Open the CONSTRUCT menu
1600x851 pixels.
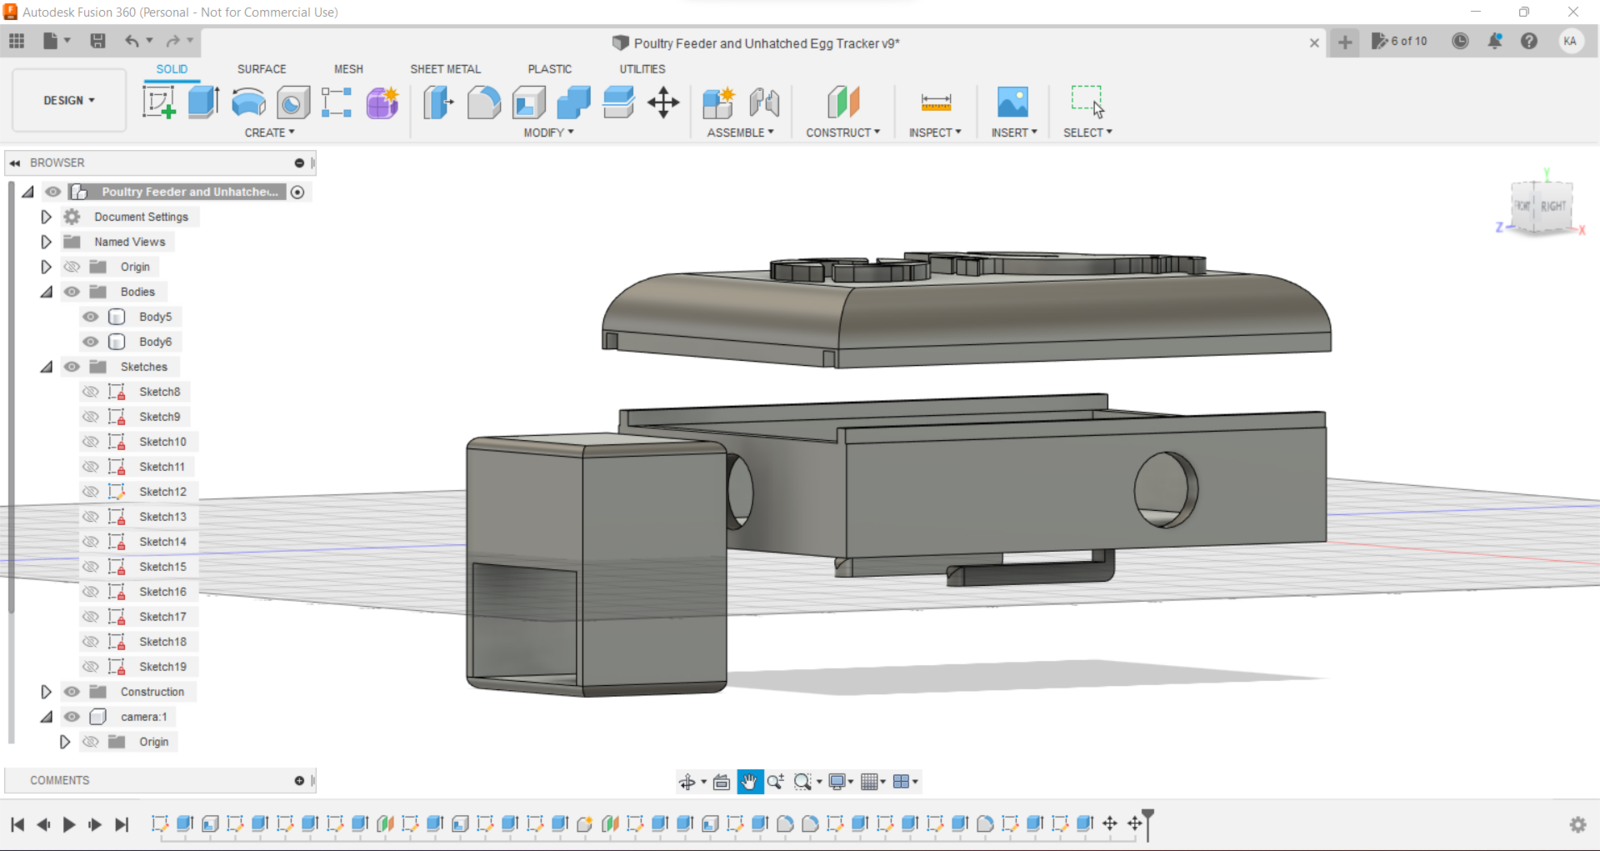click(x=842, y=132)
